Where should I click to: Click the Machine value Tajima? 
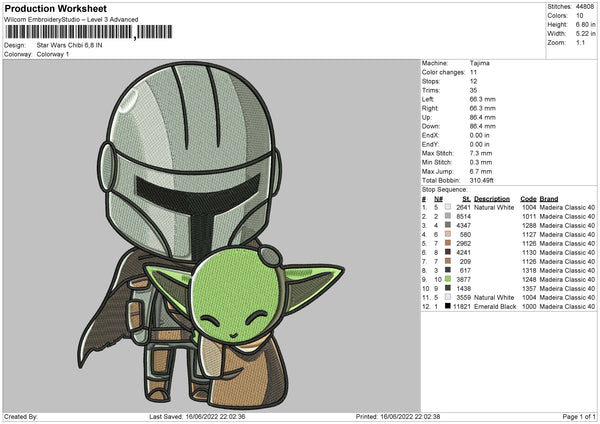(479, 63)
